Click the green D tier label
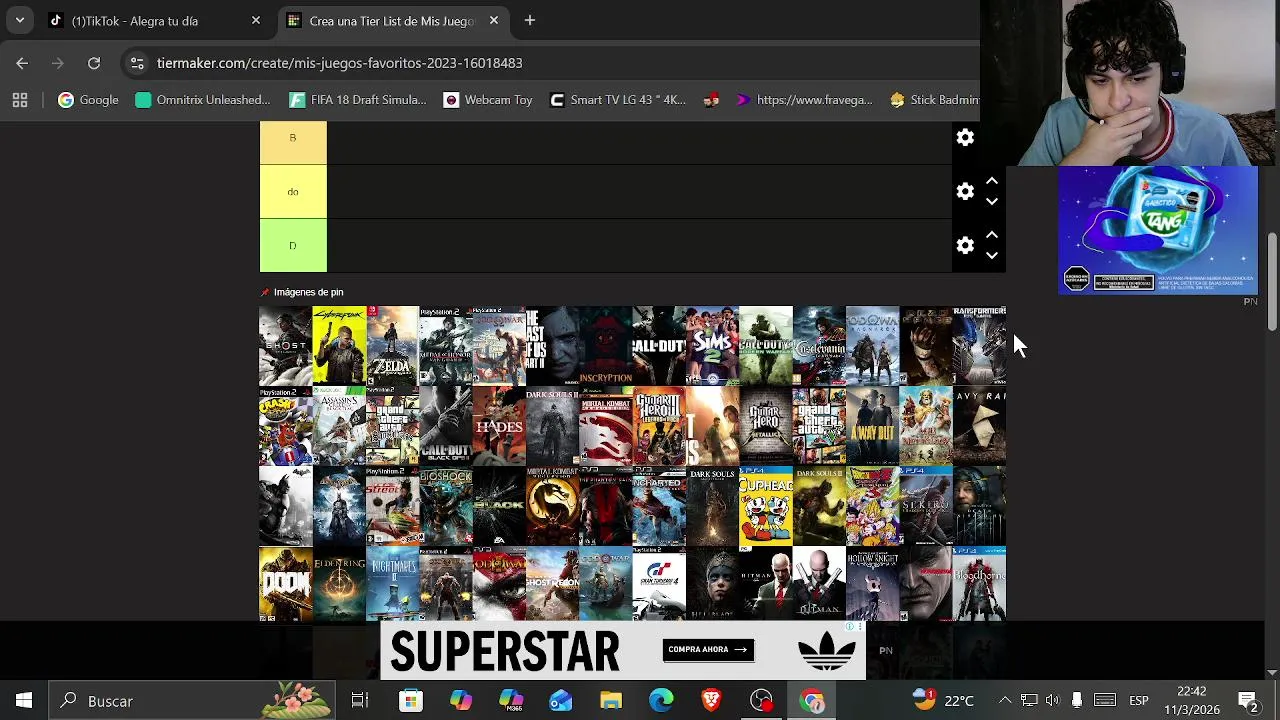 click(293, 245)
